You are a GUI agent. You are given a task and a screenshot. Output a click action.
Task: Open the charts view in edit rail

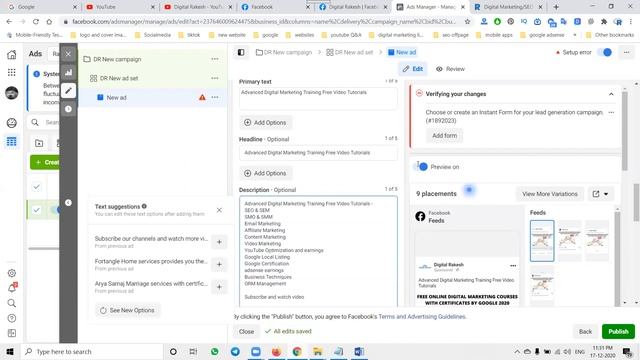click(x=68, y=73)
